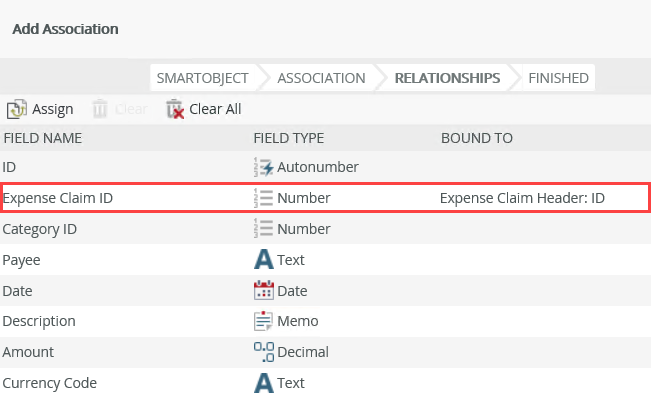
Task: Click Text type label in Payee row
Action: pyautogui.click(x=291, y=260)
